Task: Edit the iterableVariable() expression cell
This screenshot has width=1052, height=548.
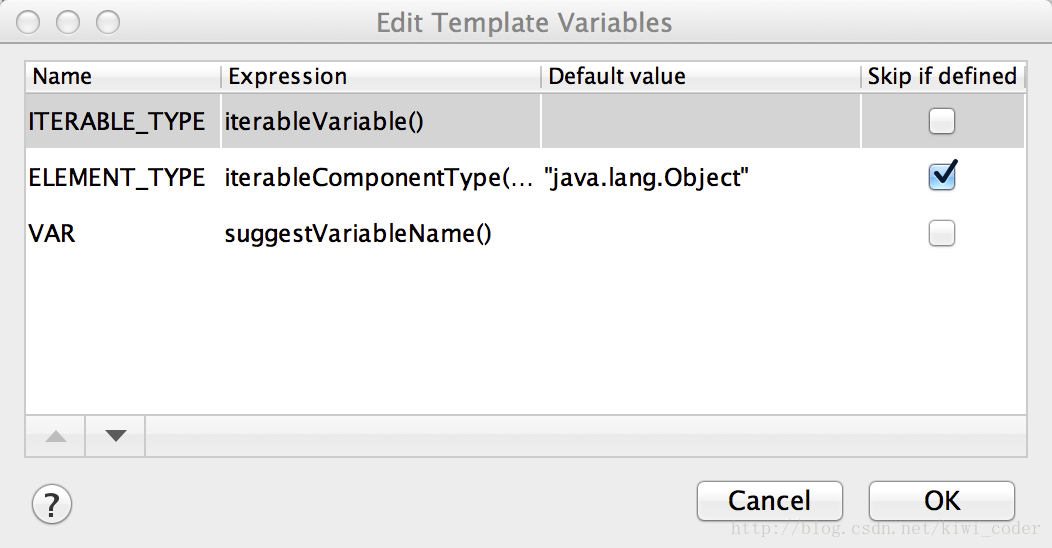Action: (381, 121)
